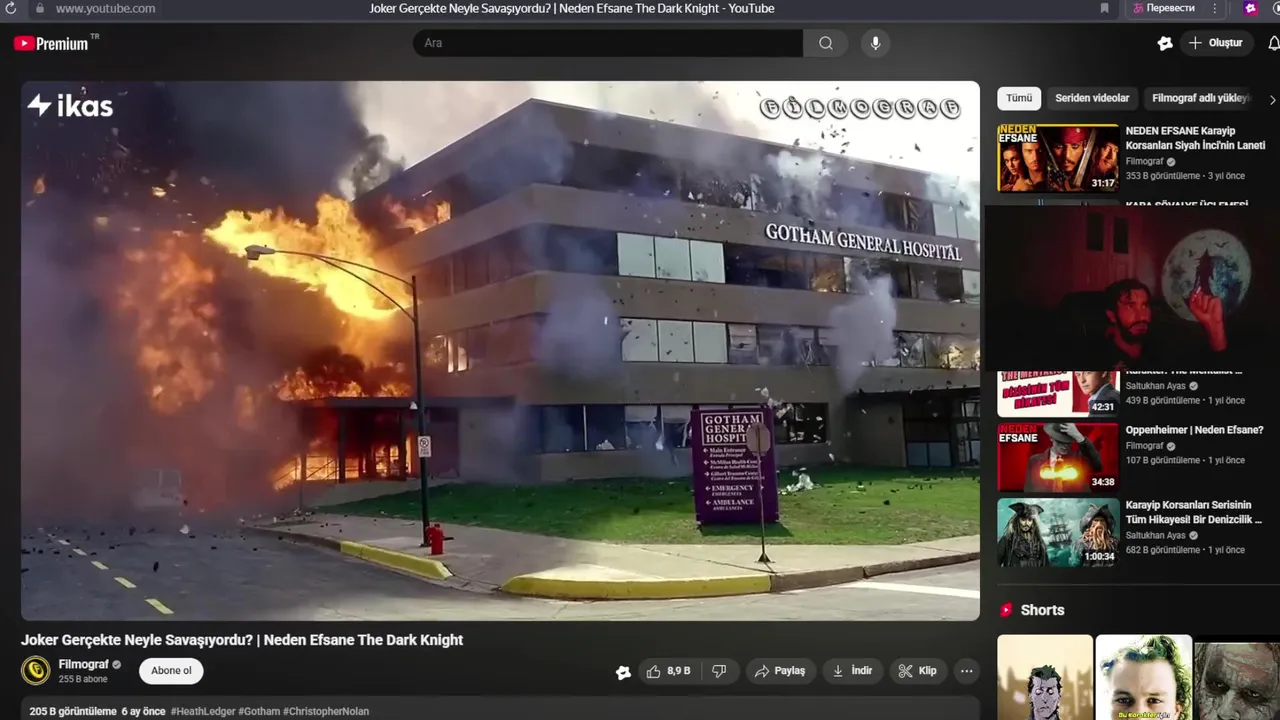Screen dimensions: 1280x720
Task: Click the Перевести translate button
Action: coord(1162,8)
